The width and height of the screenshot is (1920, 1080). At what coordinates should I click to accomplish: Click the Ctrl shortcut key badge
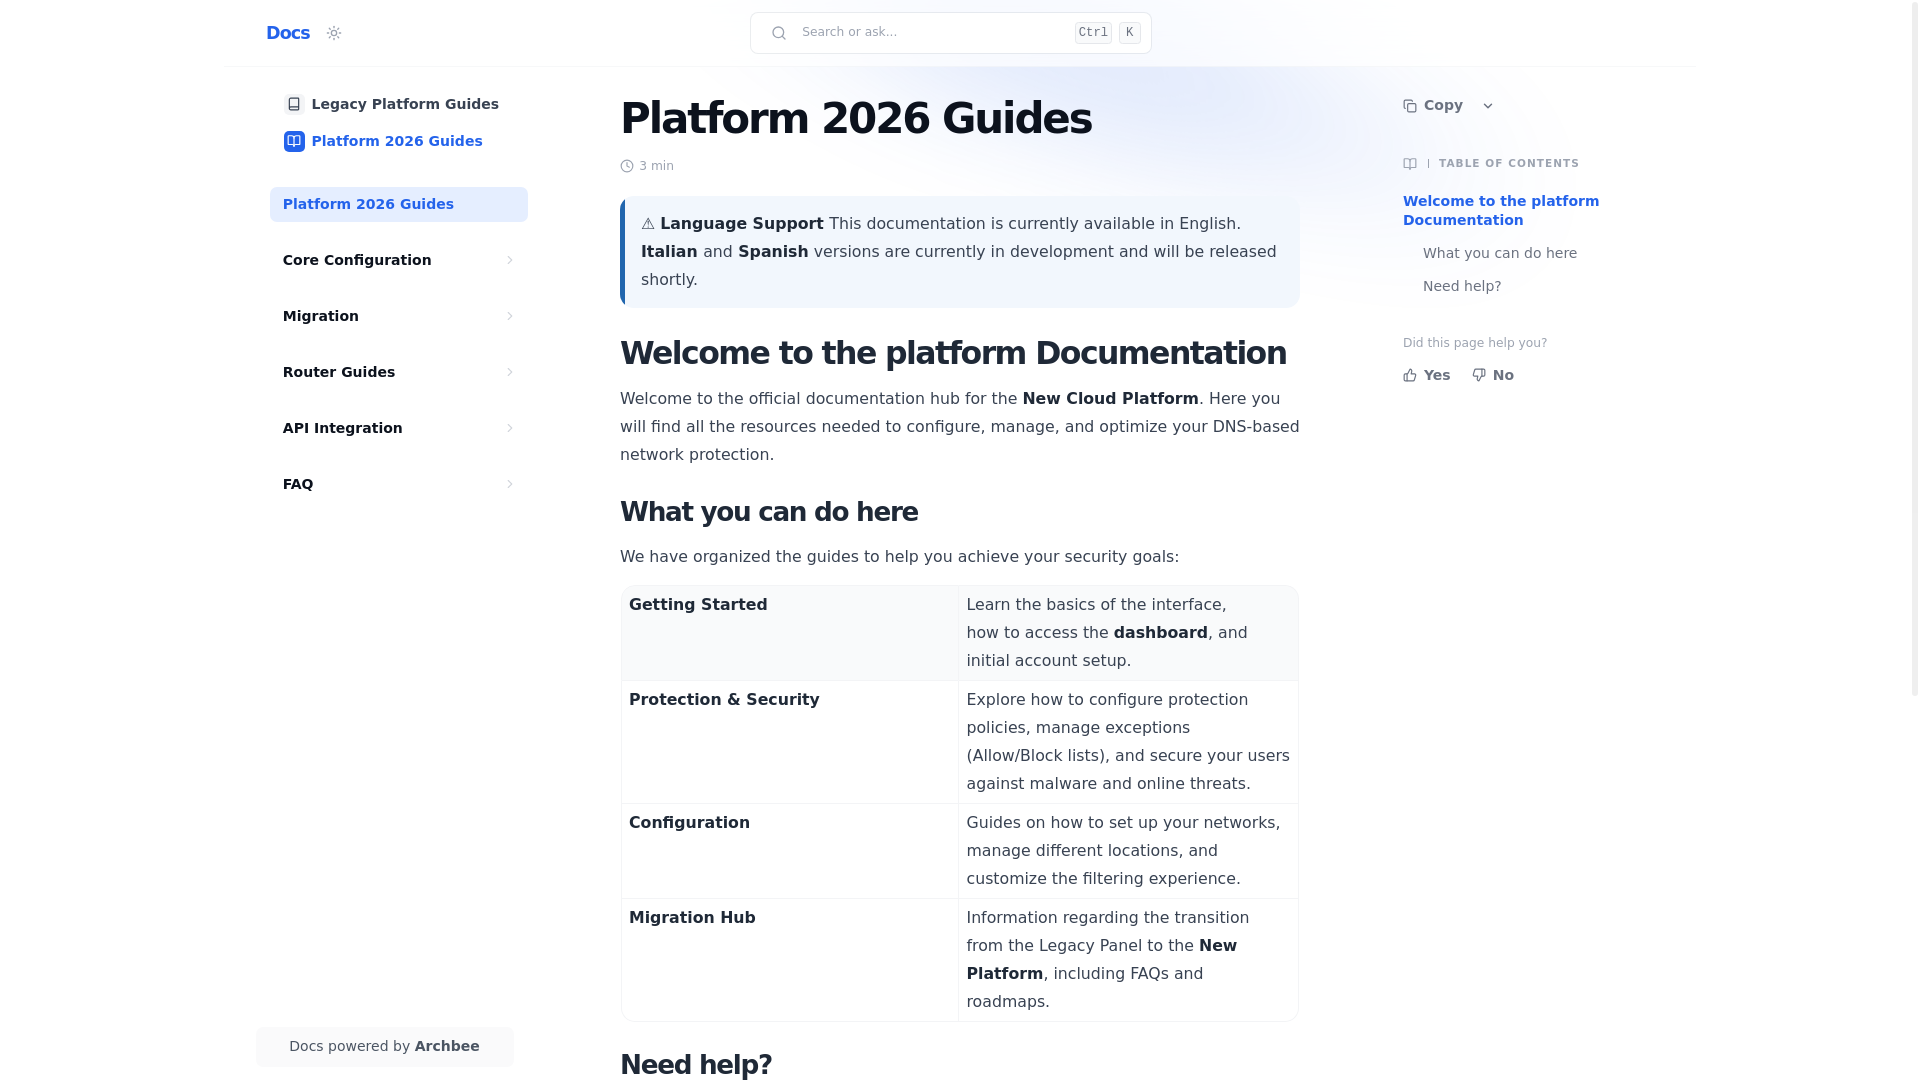1093,33
